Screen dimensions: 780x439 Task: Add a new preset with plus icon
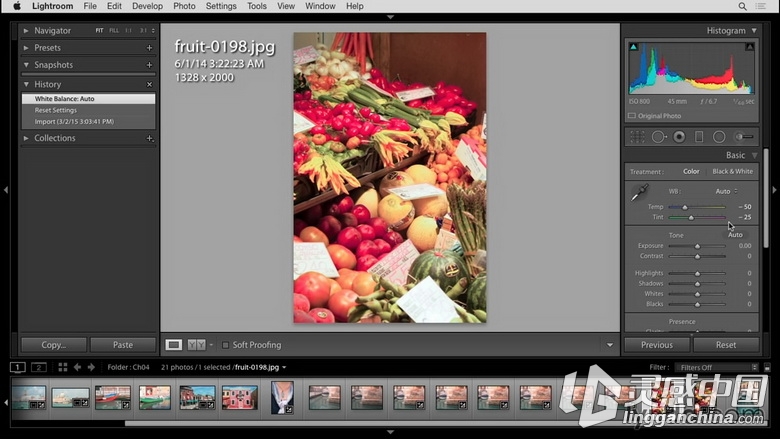click(x=149, y=48)
